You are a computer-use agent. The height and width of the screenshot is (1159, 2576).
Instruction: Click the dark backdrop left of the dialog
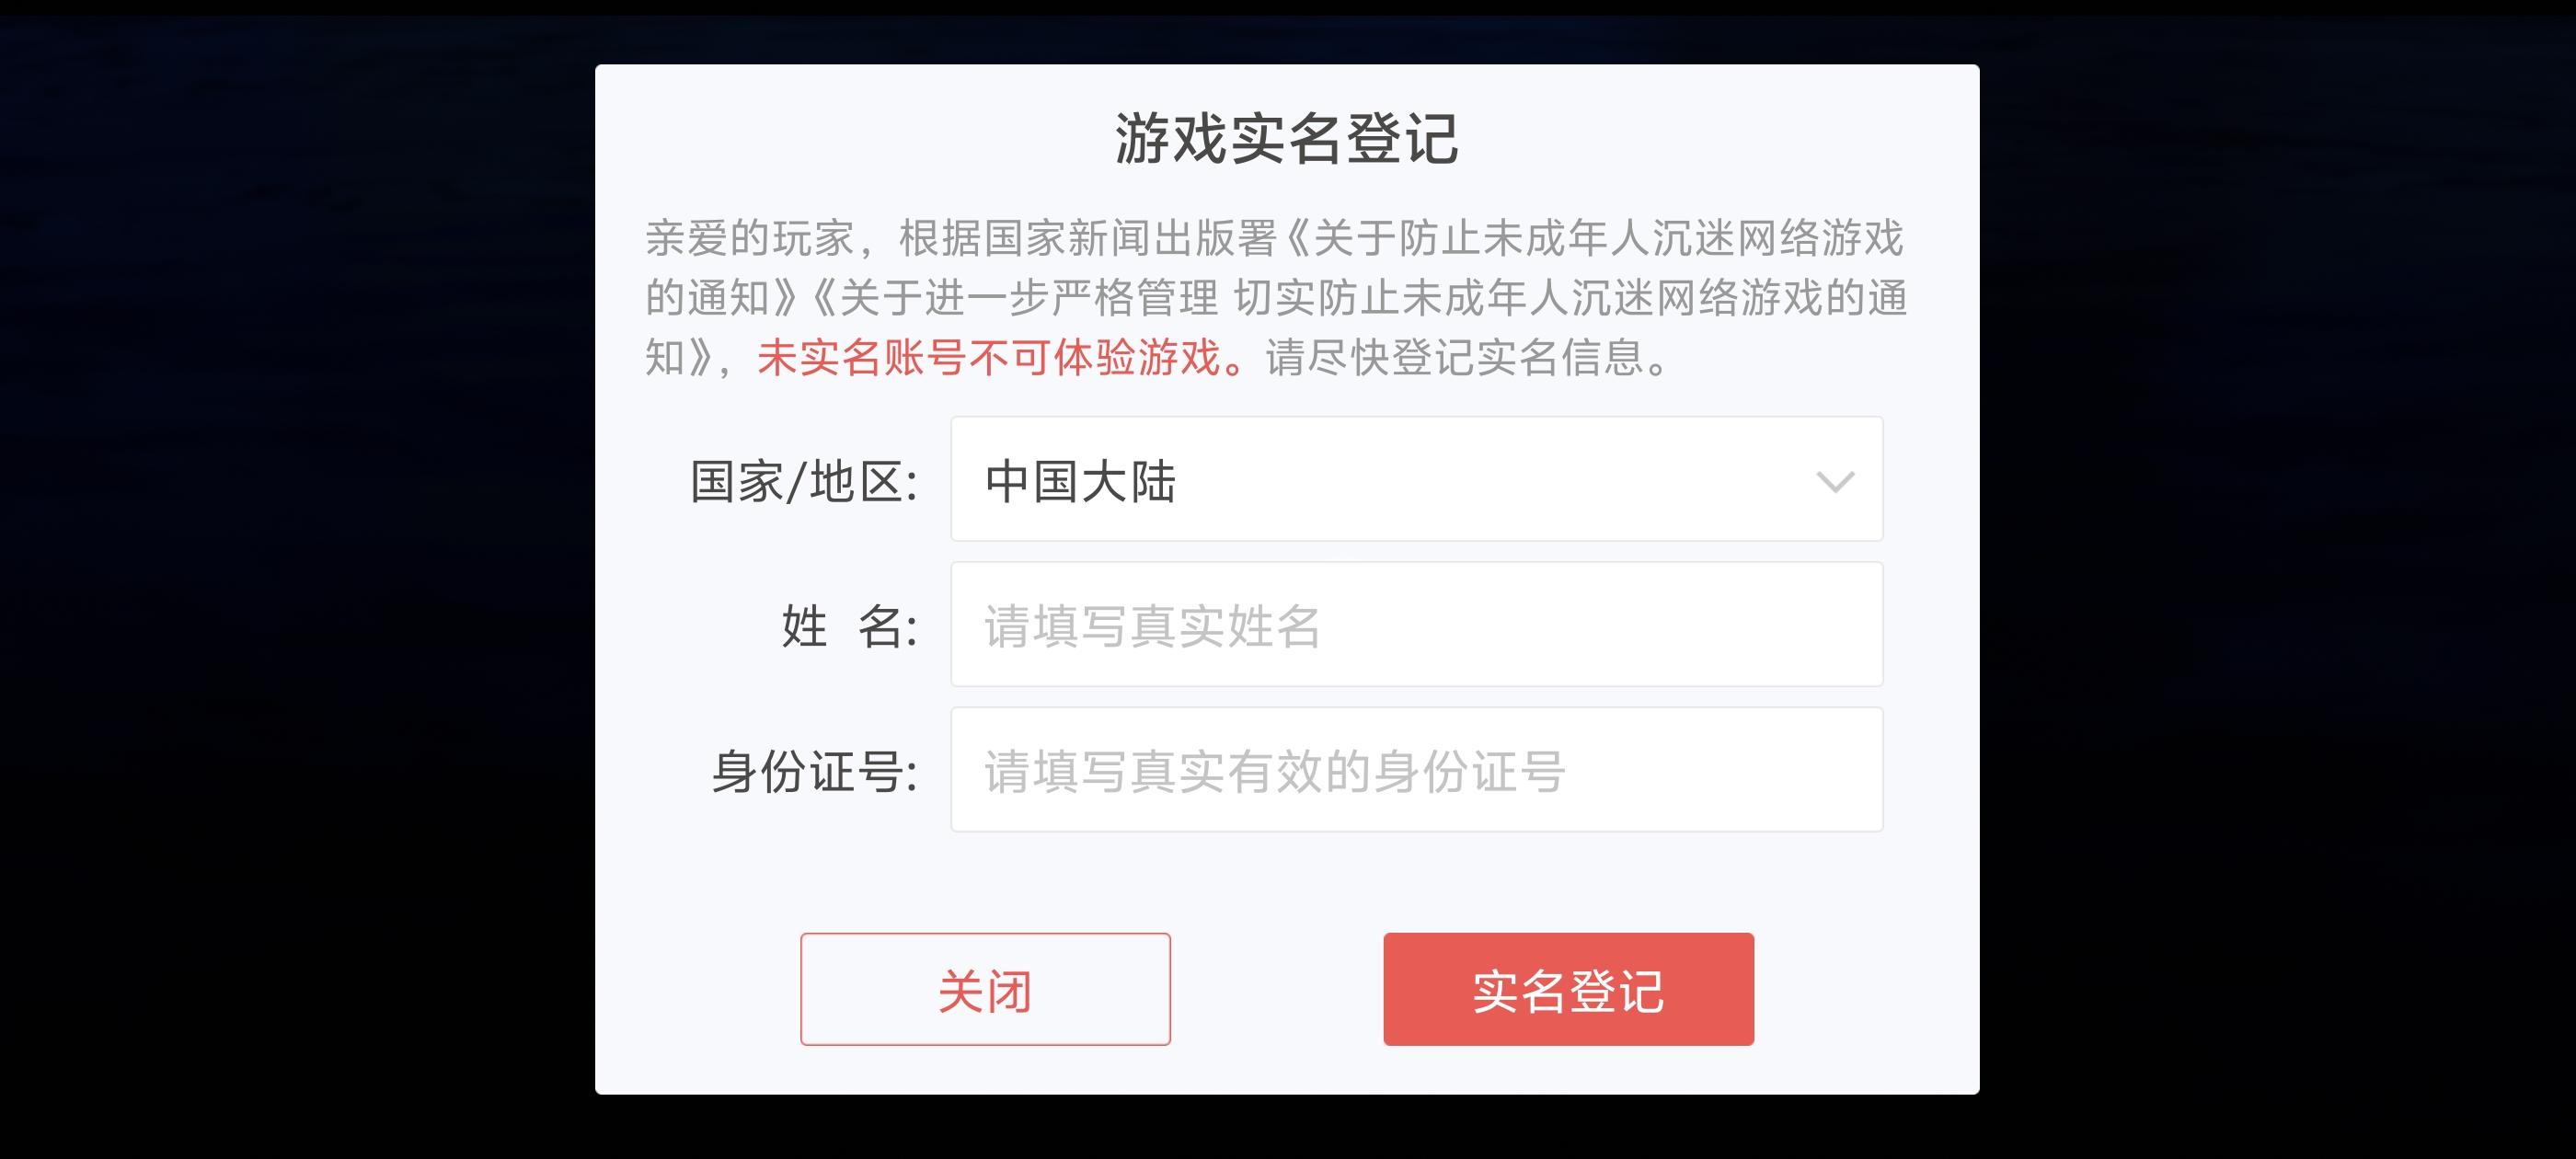(x=300, y=580)
